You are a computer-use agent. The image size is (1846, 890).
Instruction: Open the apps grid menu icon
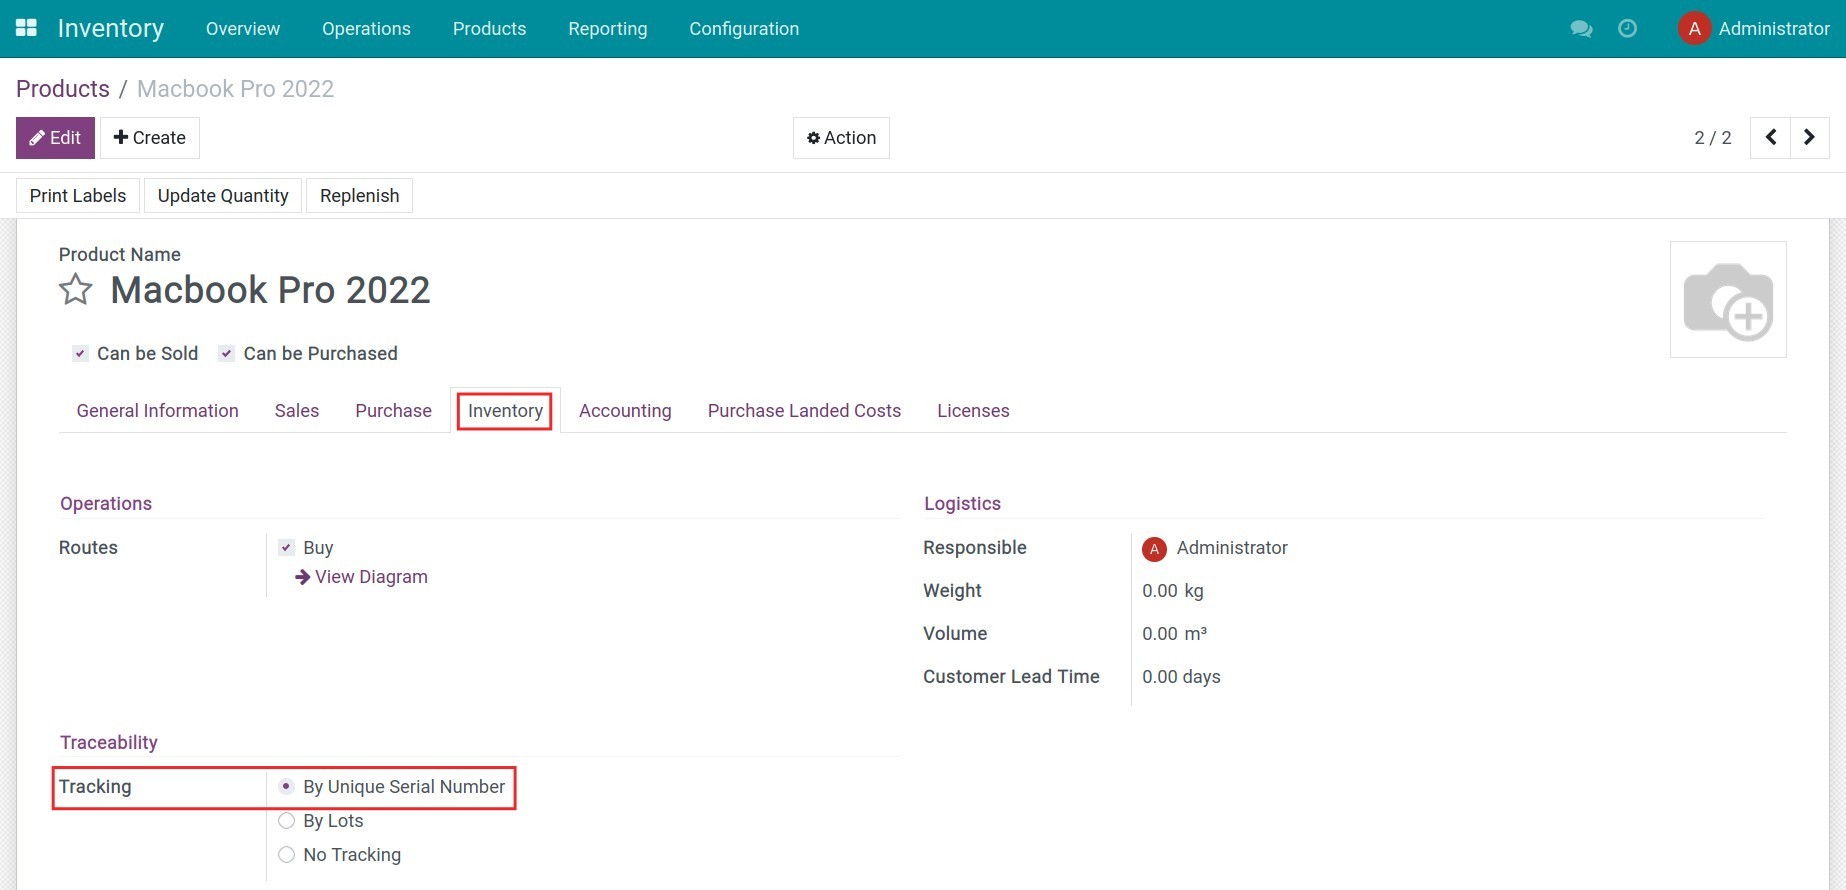coord(26,28)
